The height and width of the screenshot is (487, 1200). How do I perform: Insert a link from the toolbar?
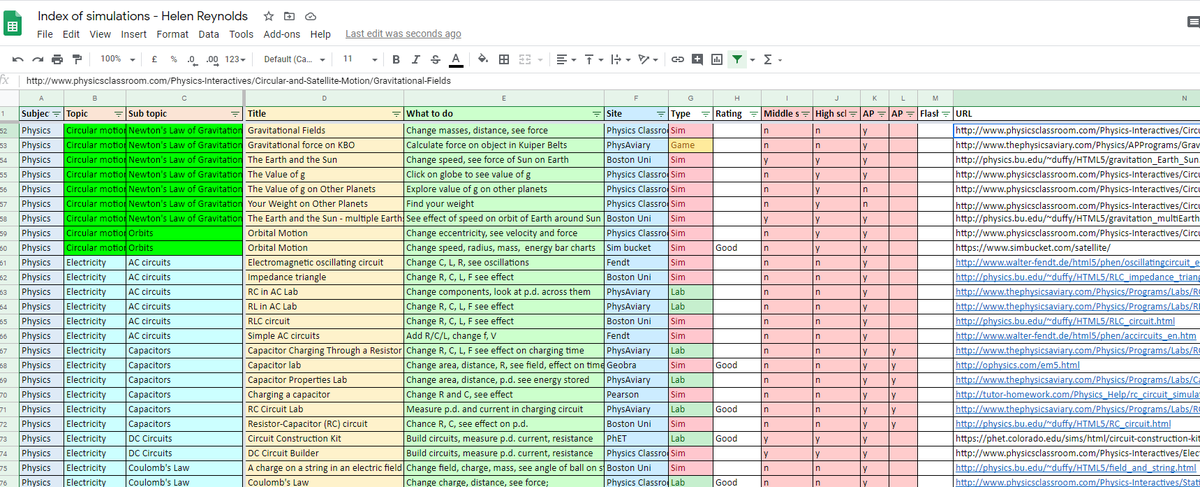click(677, 59)
